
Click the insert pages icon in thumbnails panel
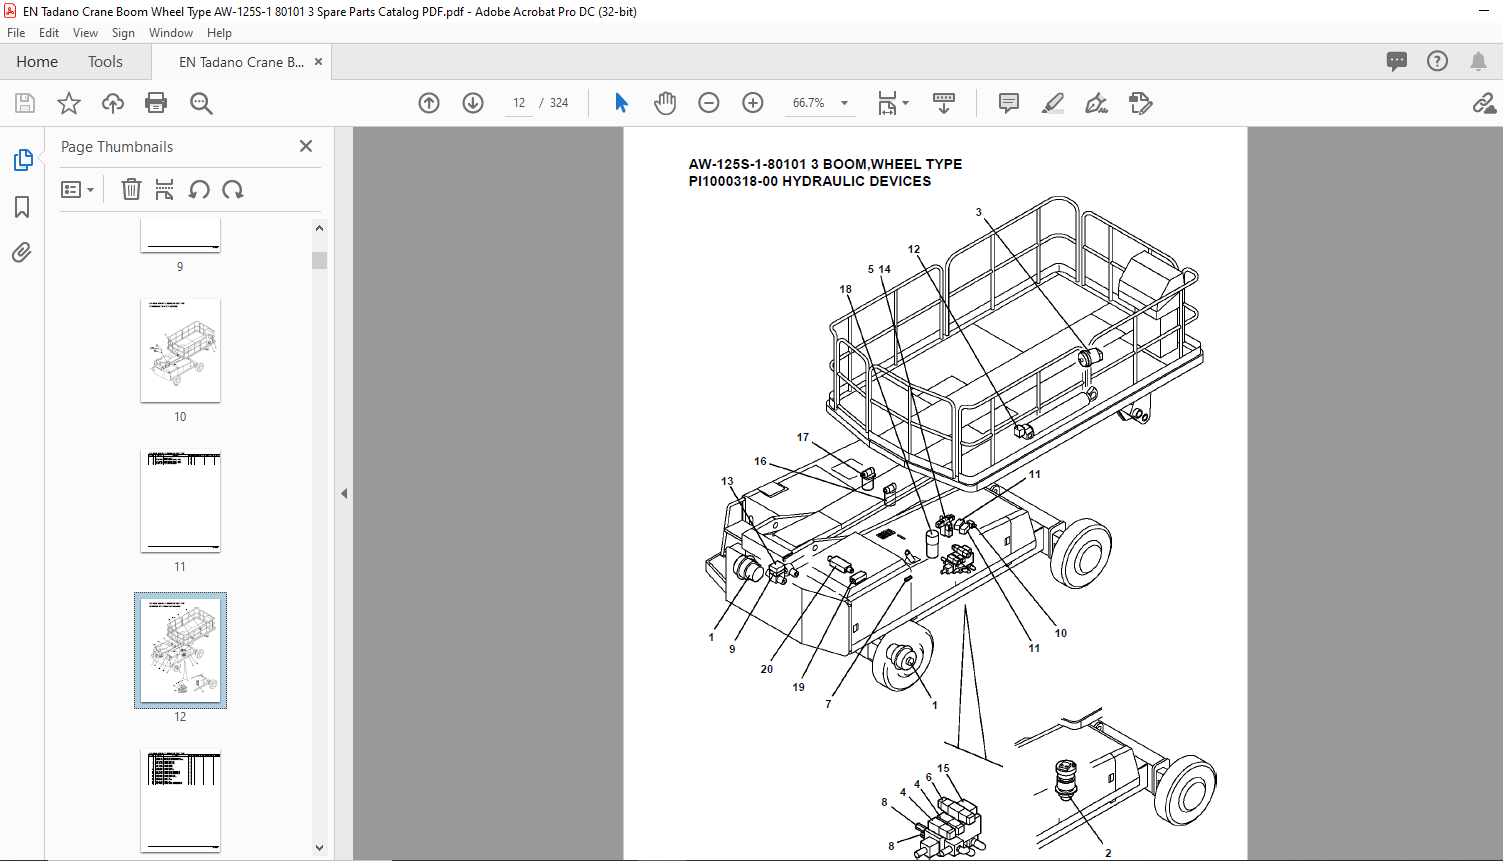[165, 189]
